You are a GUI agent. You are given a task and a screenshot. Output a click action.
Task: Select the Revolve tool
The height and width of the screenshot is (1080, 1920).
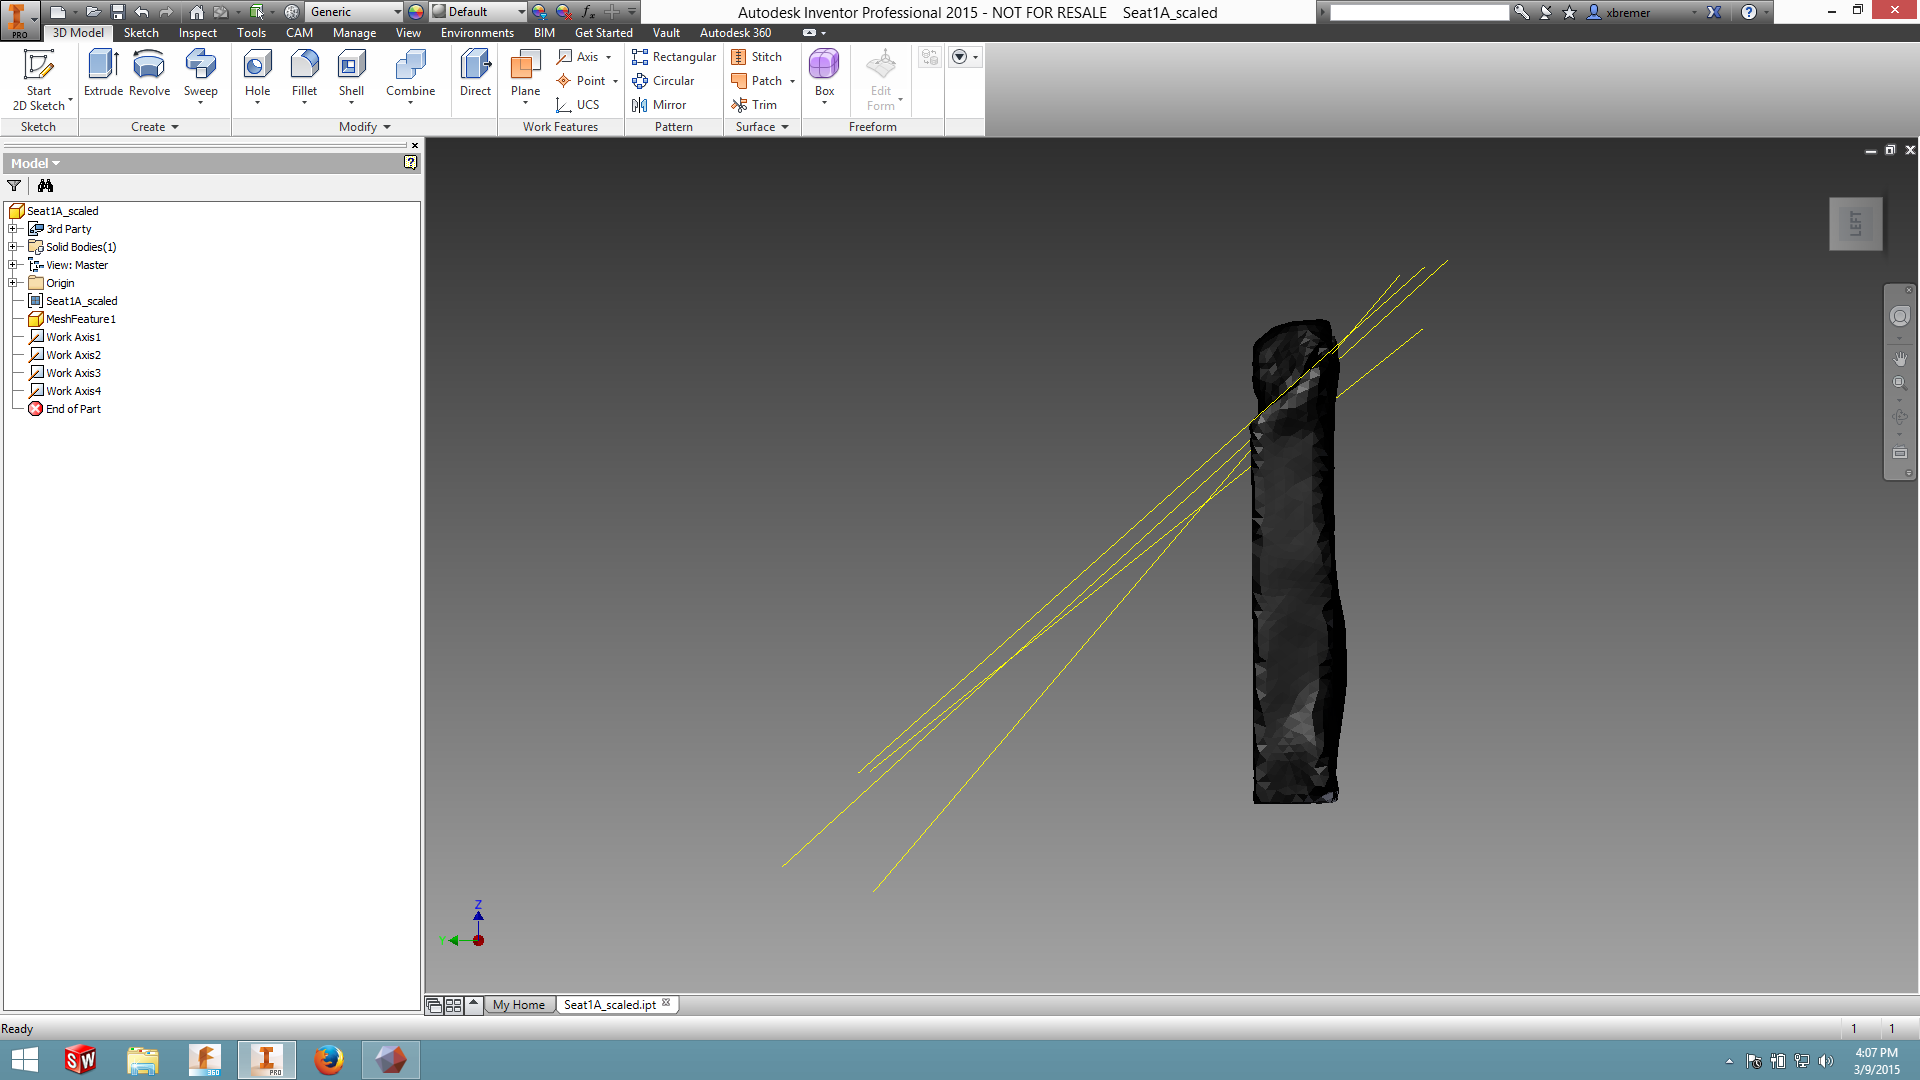pyautogui.click(x=149, y=74)
